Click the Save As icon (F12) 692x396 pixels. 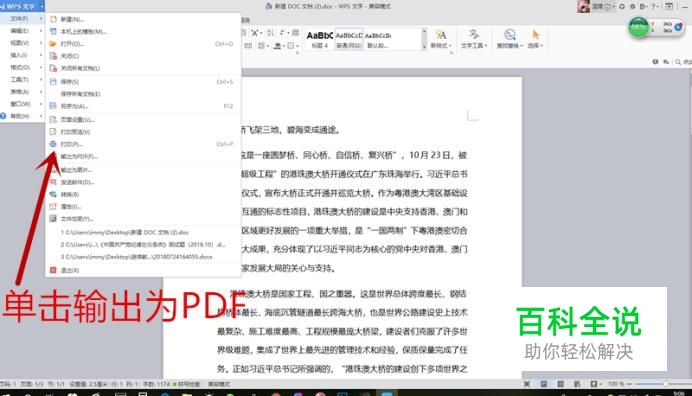pos(53,106)
